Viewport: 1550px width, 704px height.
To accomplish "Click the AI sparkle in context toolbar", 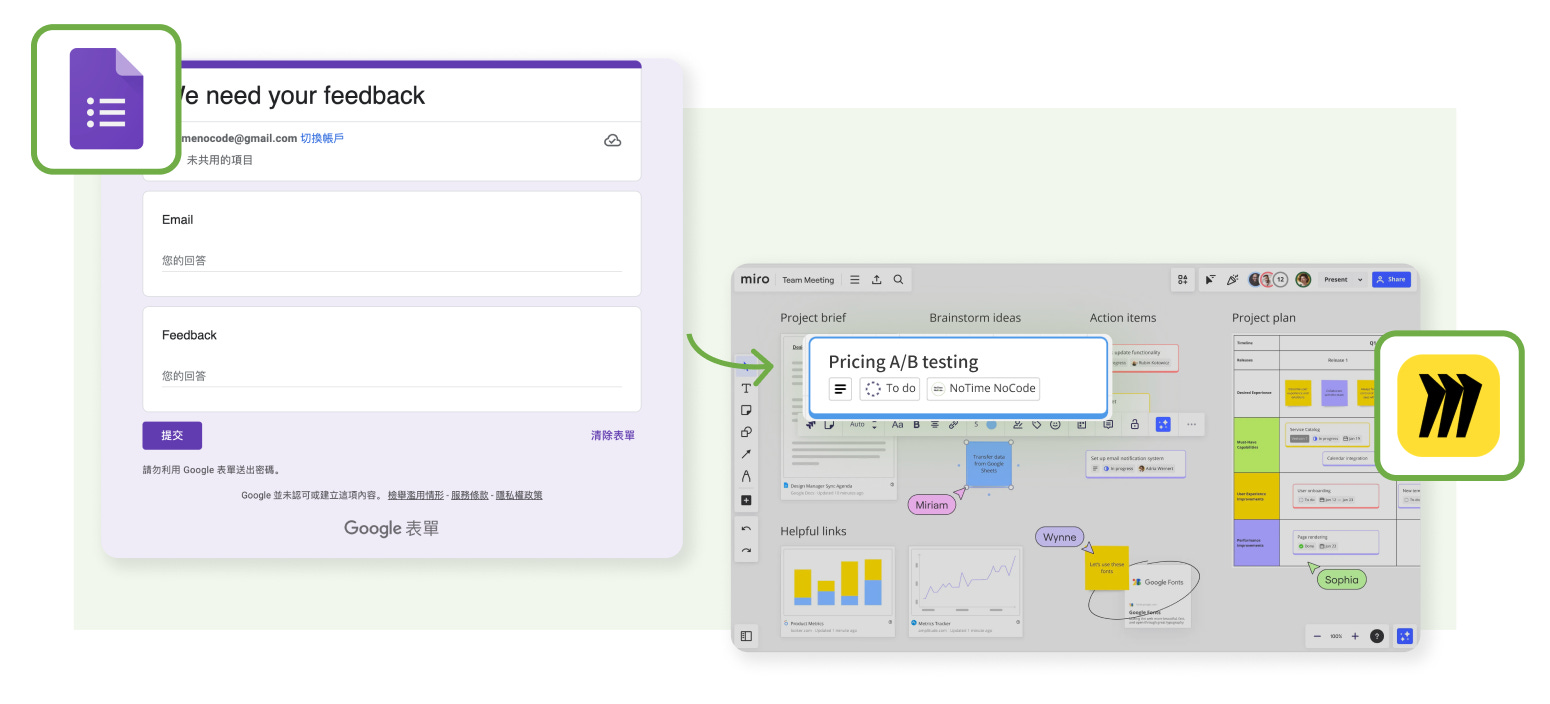I will point(1163,424).
